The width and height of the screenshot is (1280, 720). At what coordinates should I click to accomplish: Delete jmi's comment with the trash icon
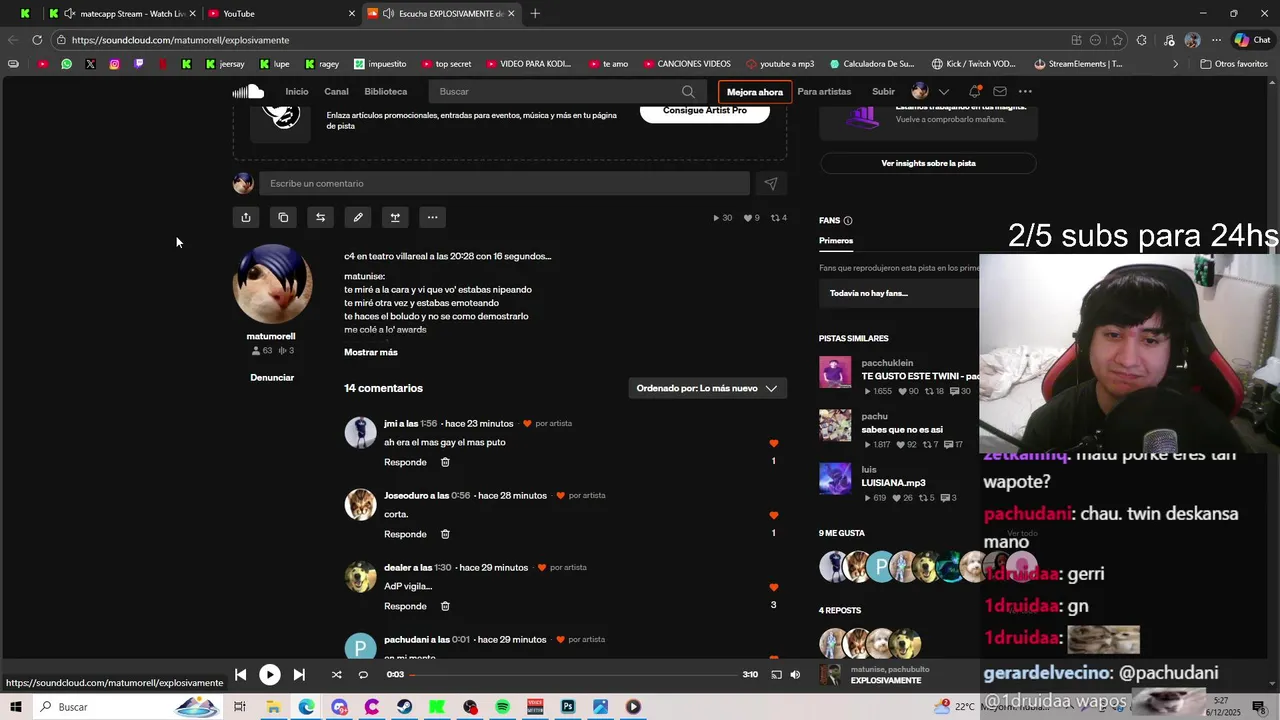445,462
